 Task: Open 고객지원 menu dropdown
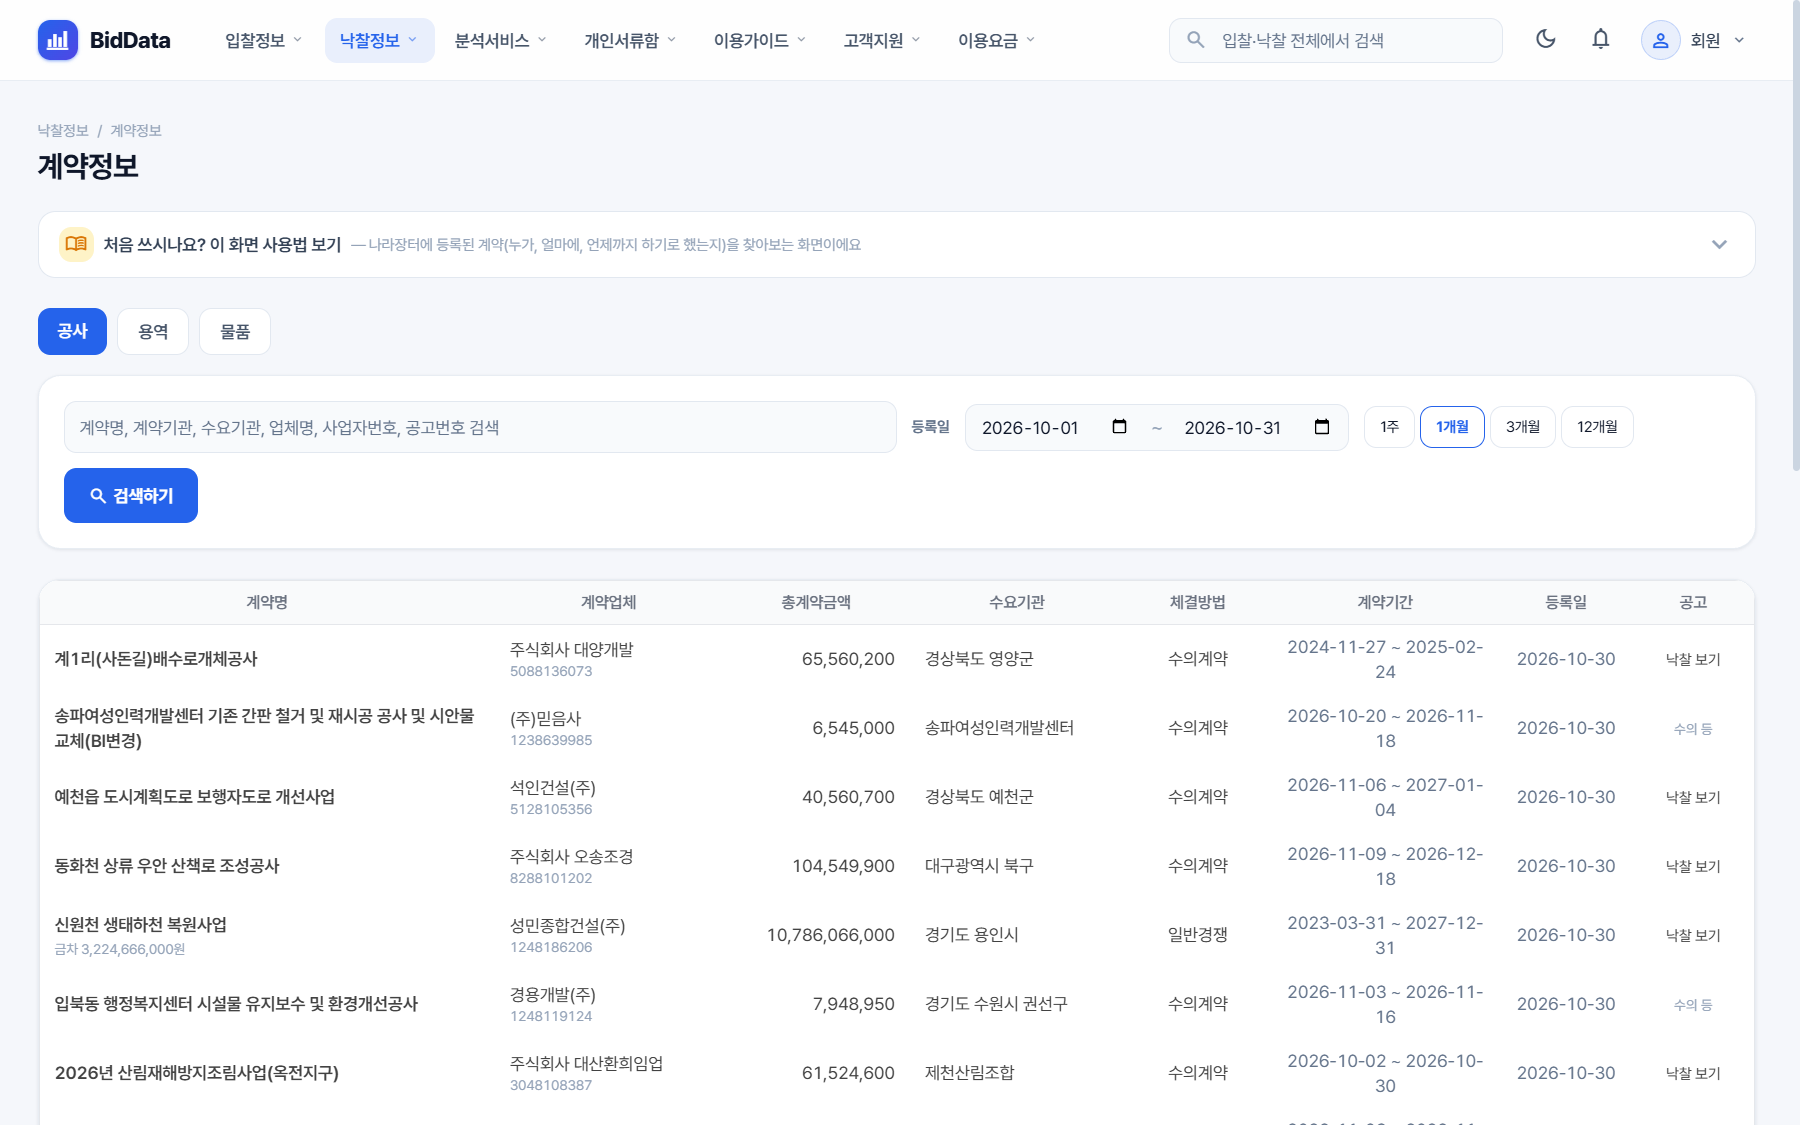click(881, 40)
